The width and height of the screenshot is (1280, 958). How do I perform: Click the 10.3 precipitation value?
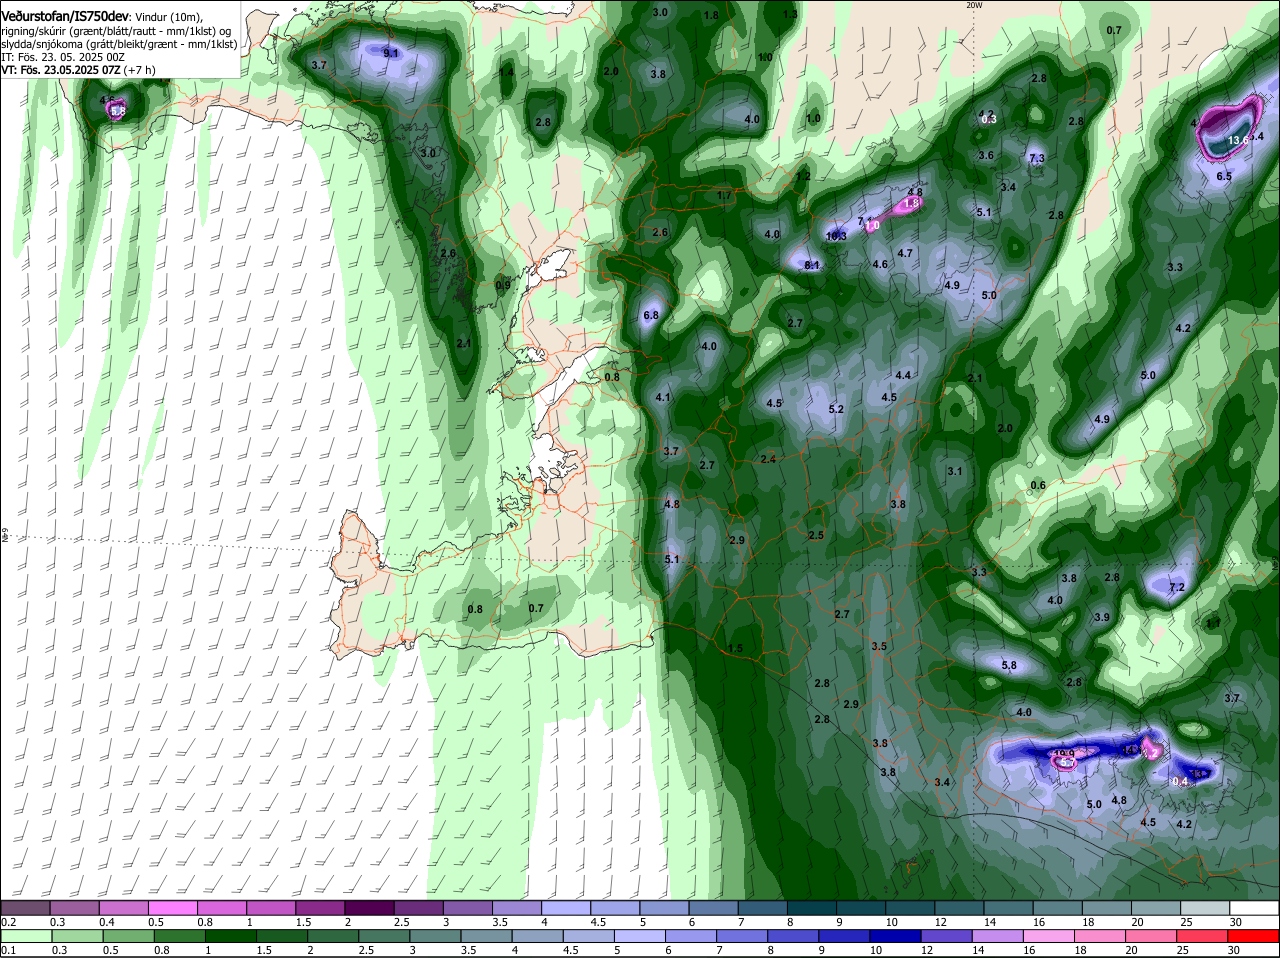837,236
